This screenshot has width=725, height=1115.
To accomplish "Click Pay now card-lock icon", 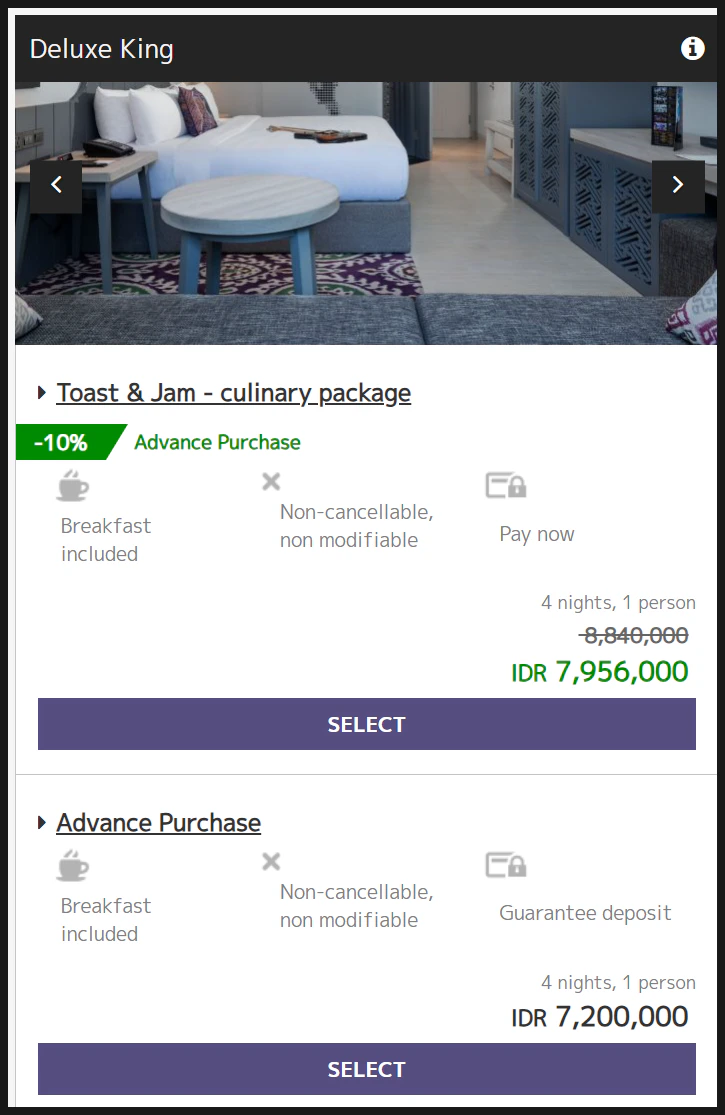I will (506, 486).
